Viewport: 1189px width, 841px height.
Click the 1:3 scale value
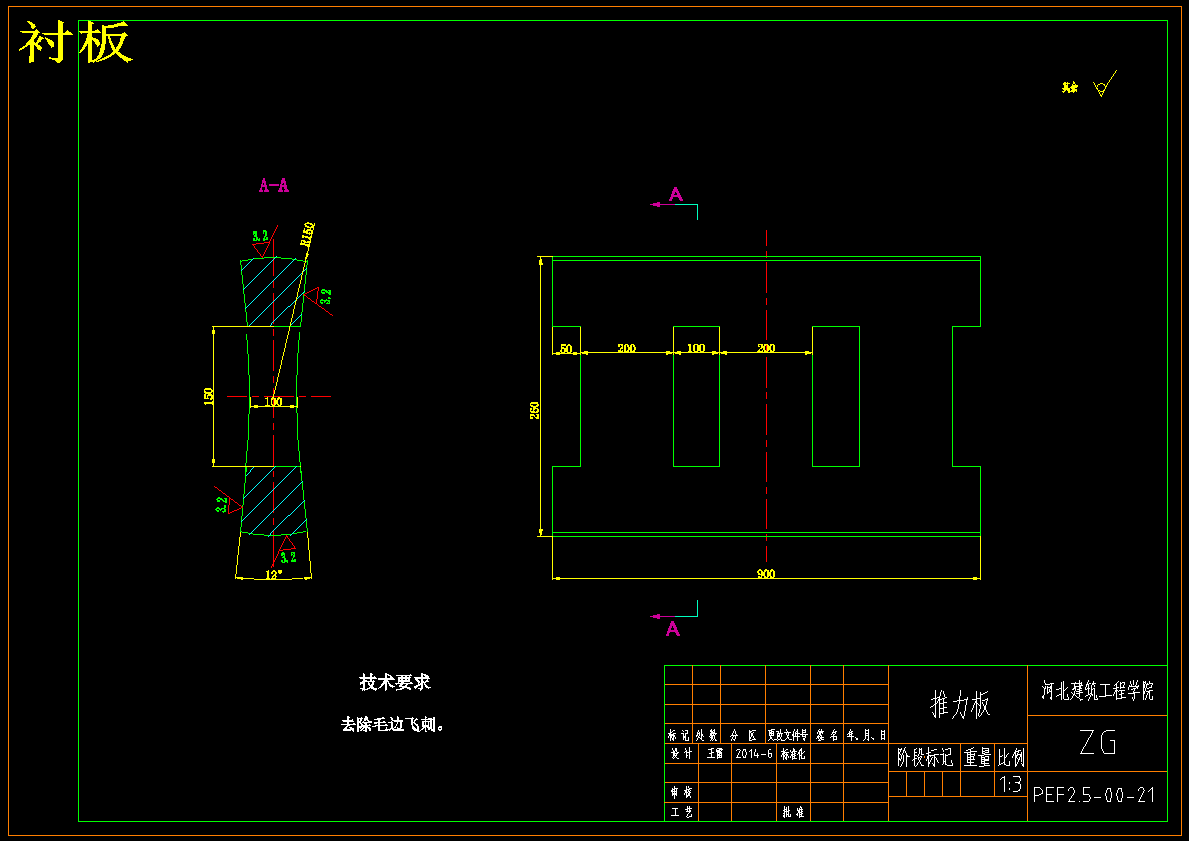1010,784
